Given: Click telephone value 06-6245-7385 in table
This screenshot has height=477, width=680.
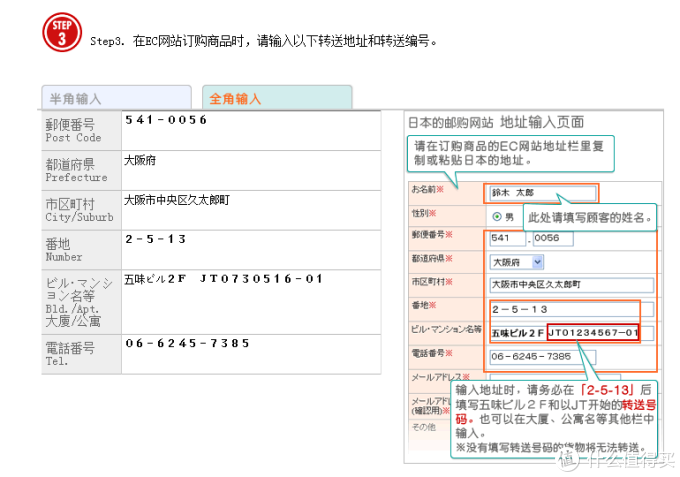Looking at the screenshot, I should [187, 343].
